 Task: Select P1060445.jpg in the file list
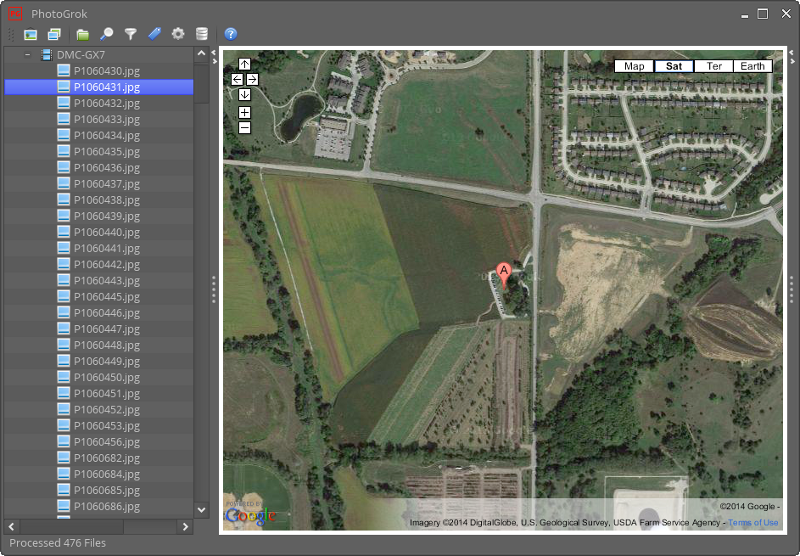(106, 297)
